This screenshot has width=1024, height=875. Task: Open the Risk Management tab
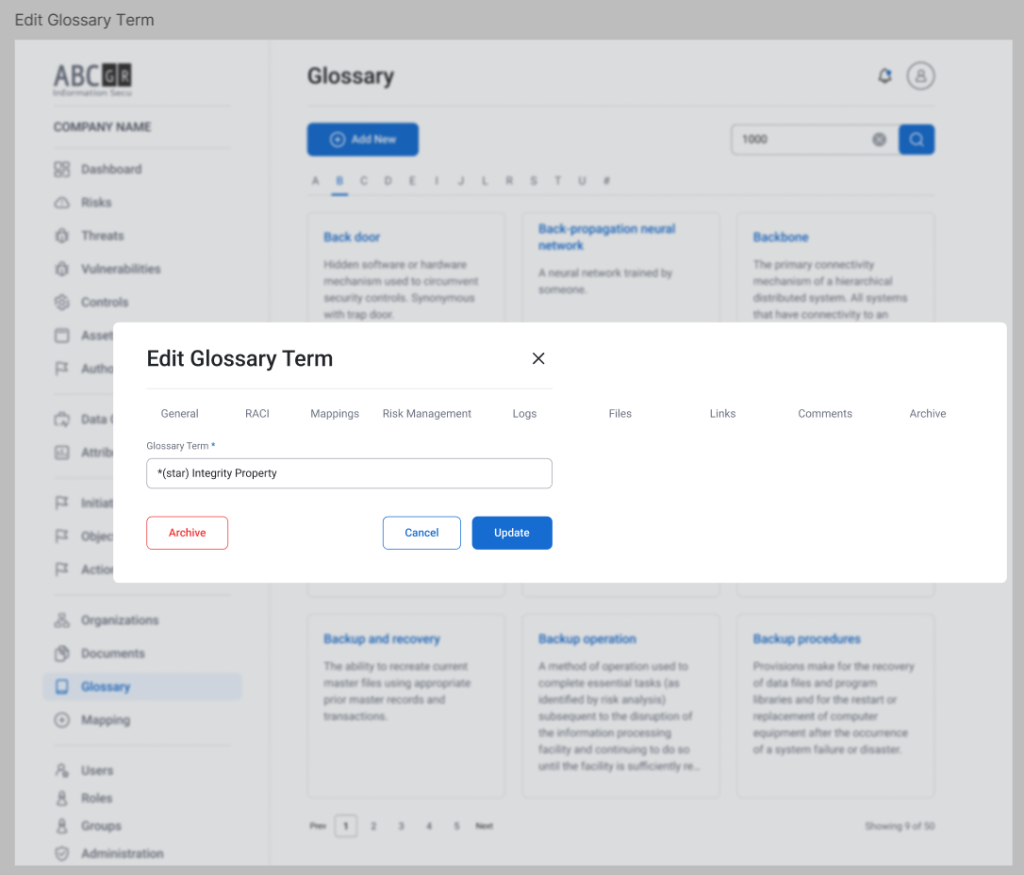point(427,413)
